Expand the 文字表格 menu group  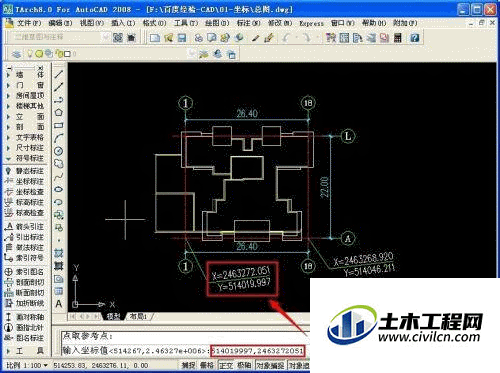coord(25,137)
